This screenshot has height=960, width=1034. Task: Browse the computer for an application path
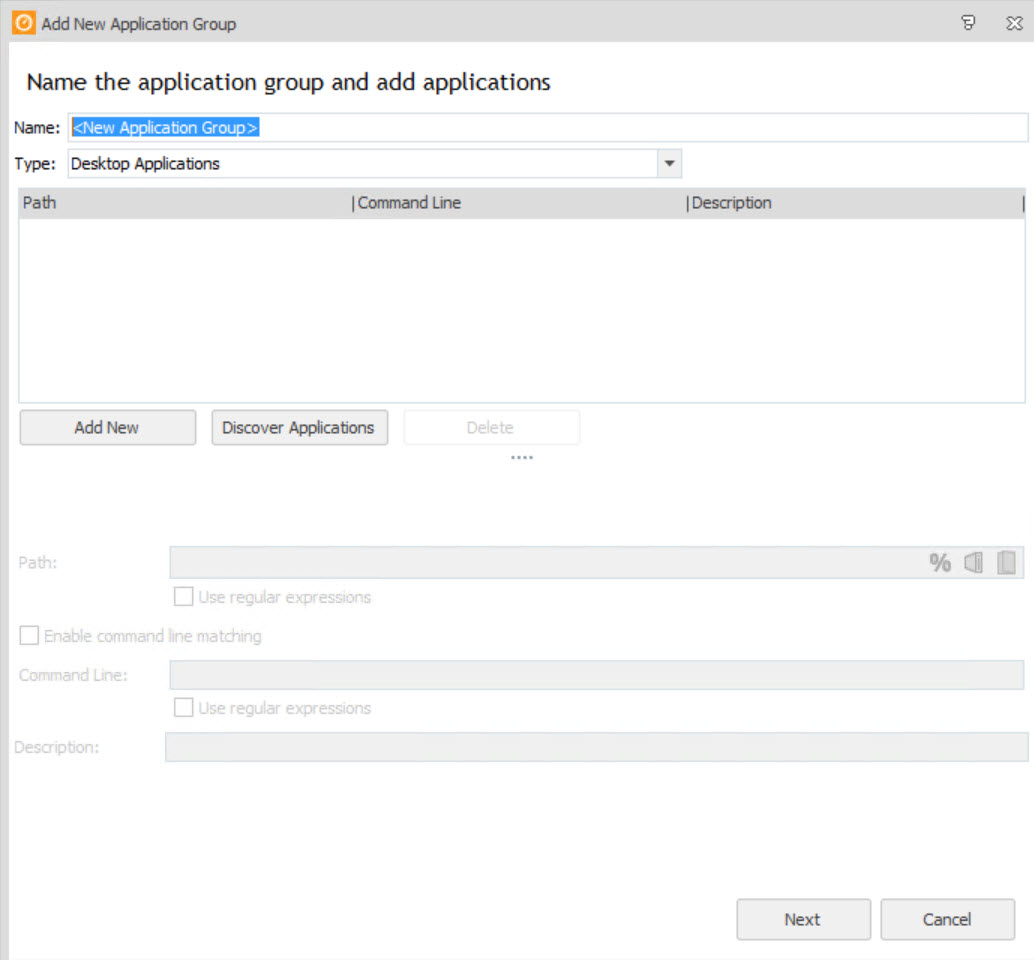[x=972, y=562]
